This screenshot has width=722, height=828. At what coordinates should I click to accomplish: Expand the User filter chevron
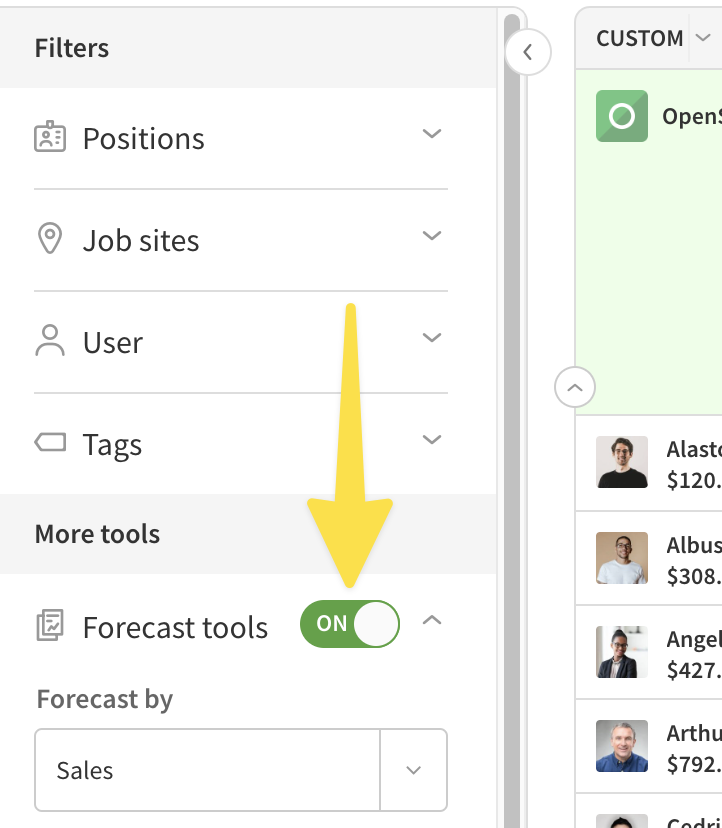coord(432,337)
